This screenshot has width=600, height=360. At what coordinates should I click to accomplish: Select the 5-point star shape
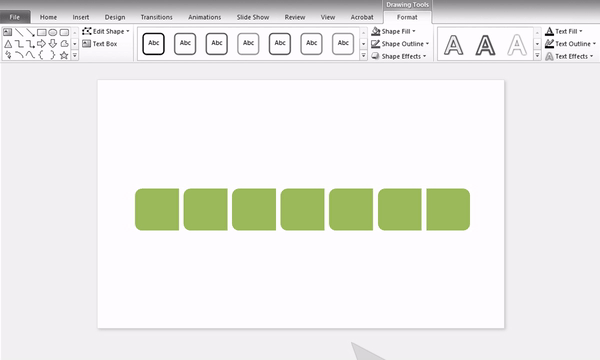[64, 55]
